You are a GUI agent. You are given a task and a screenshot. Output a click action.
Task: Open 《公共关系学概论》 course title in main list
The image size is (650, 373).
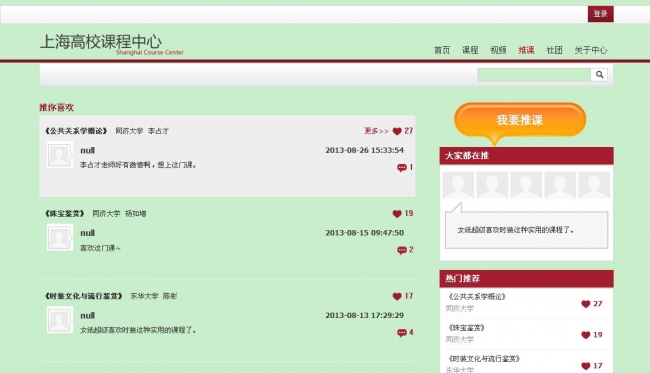click(x=76, y=131)
